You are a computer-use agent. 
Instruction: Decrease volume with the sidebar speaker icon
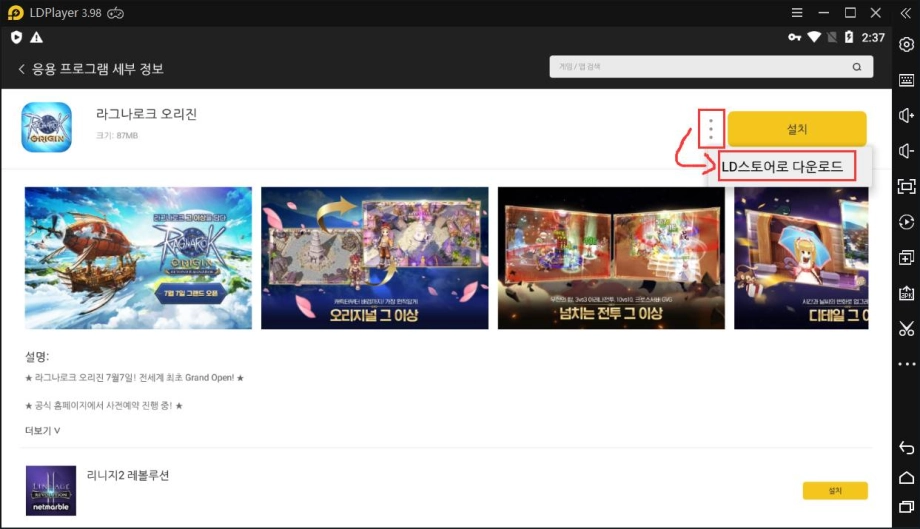907,151
